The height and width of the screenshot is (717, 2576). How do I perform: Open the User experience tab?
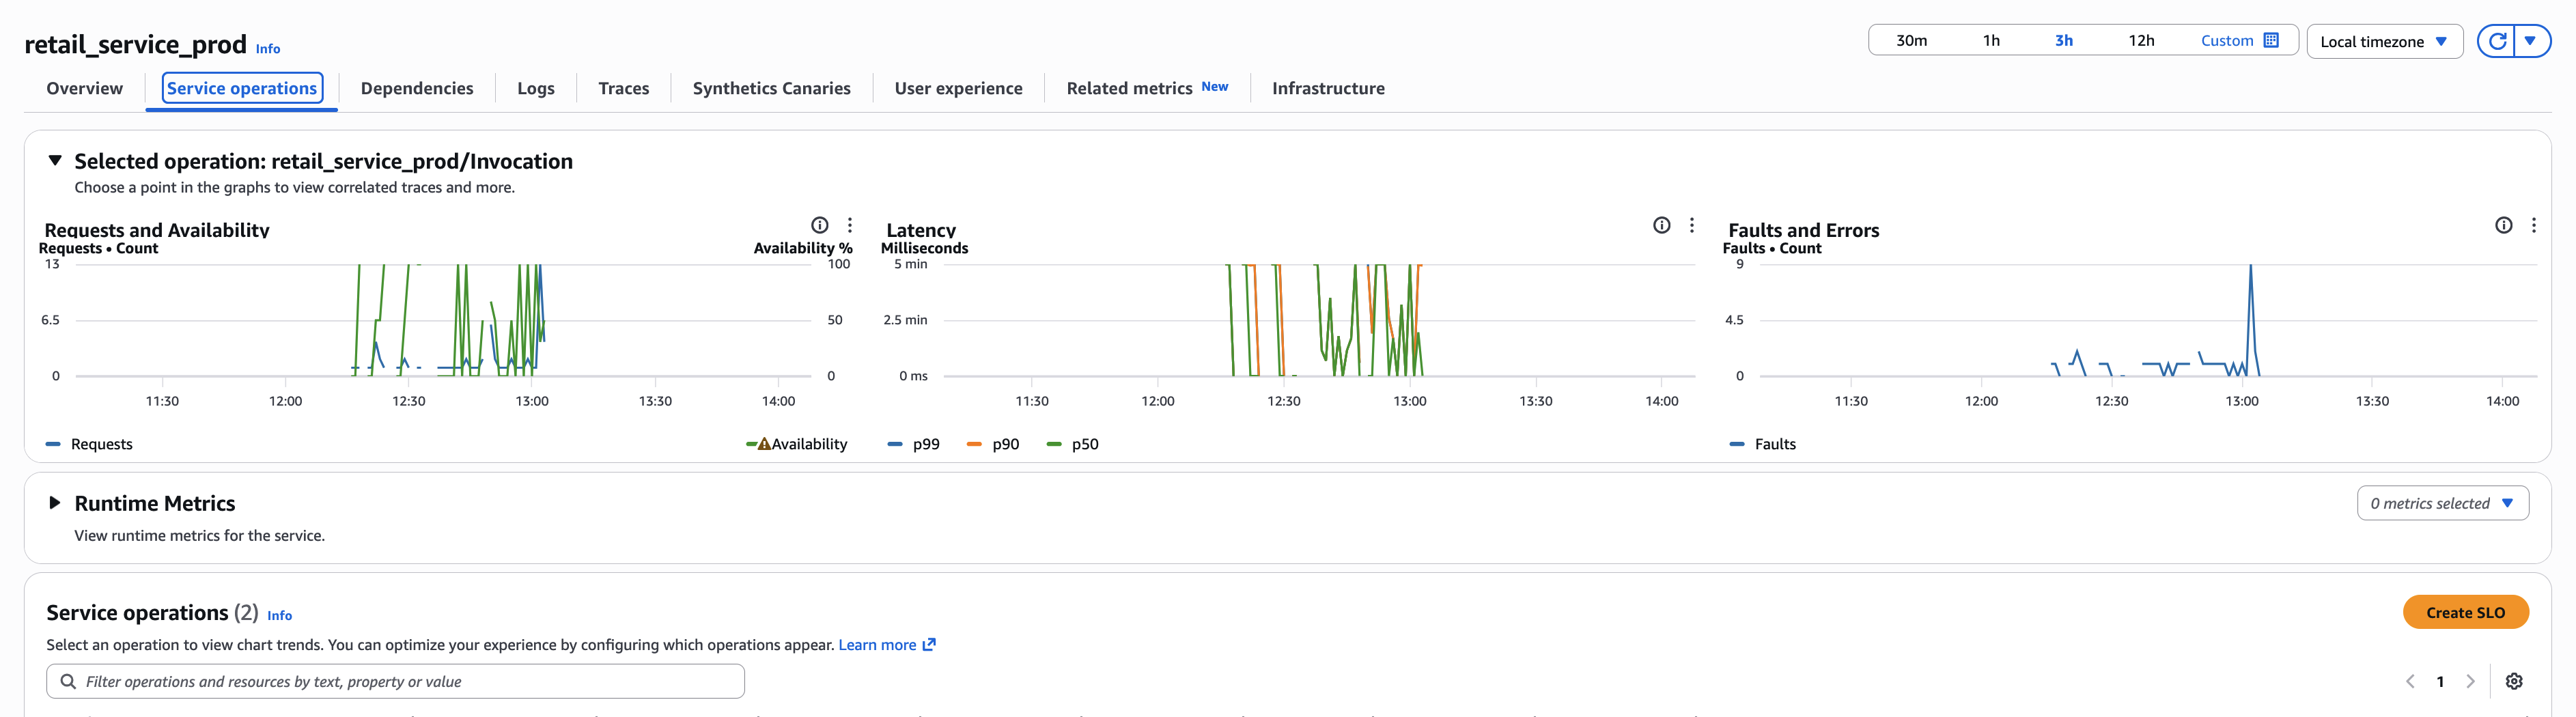coord(959,88)
